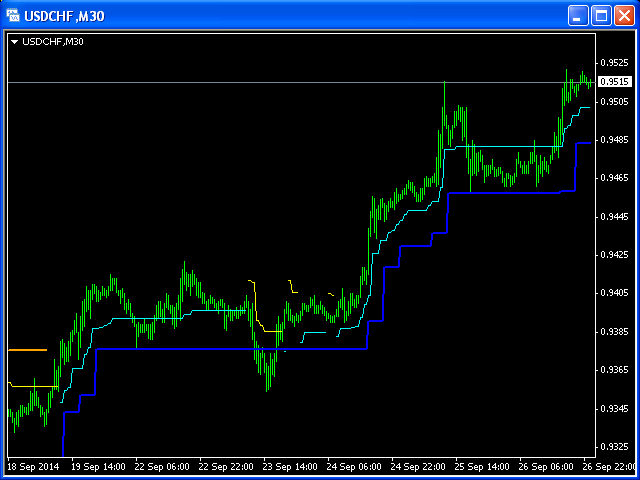Click the 0.9365 price level label
Image resolution: width=640 pixels, height=480 pixels.
click(x=614, y=370)
